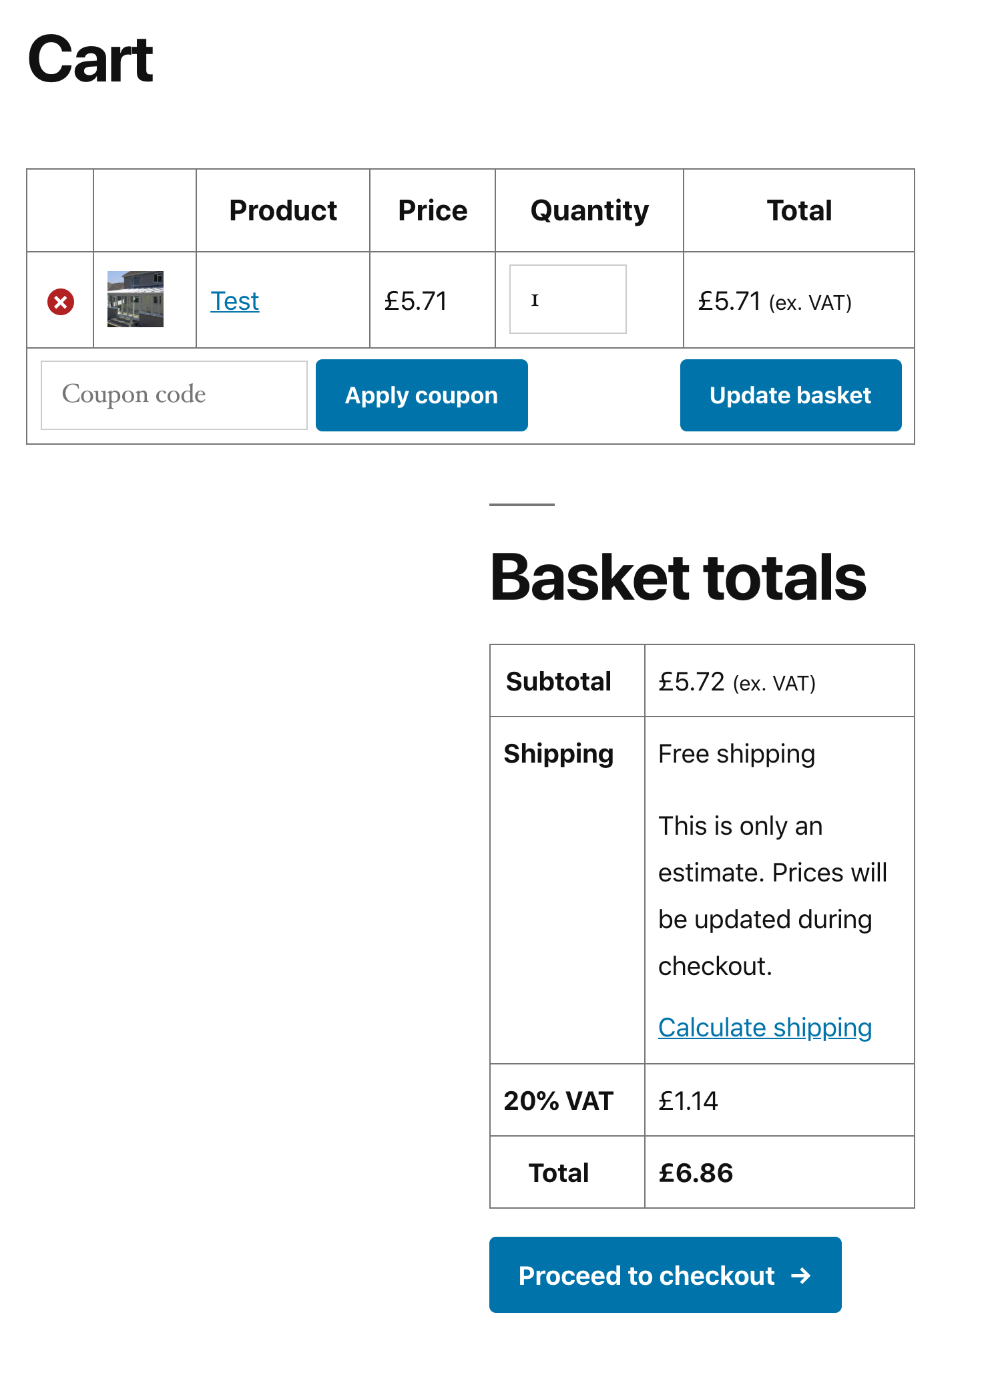Image resolution: width=1000 pixels, height=1391 pixels.
Task: Click the Price column header
Action: pyautogui.click(x=432, y=210)
